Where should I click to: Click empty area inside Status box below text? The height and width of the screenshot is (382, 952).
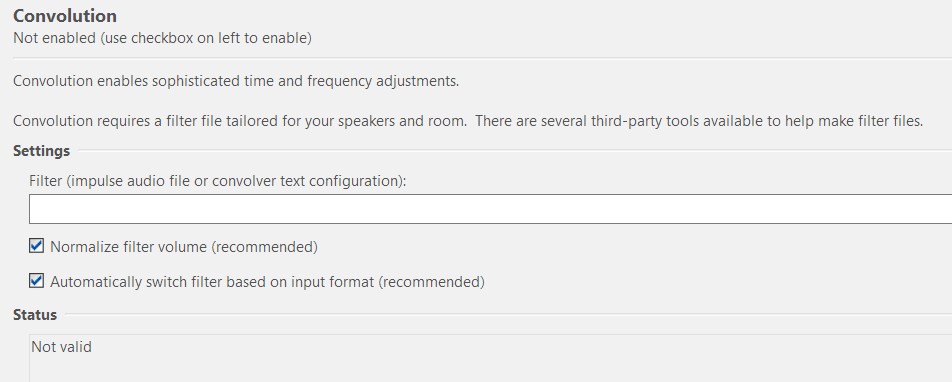click(x=491, y=369)
